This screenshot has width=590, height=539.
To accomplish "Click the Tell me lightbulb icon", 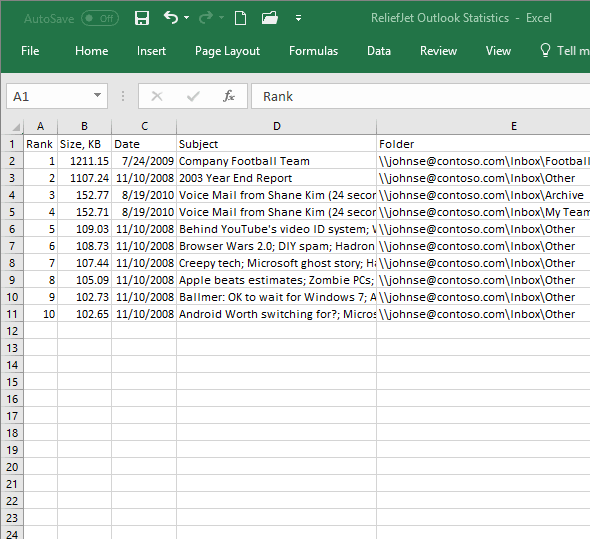I will point(545,50).
